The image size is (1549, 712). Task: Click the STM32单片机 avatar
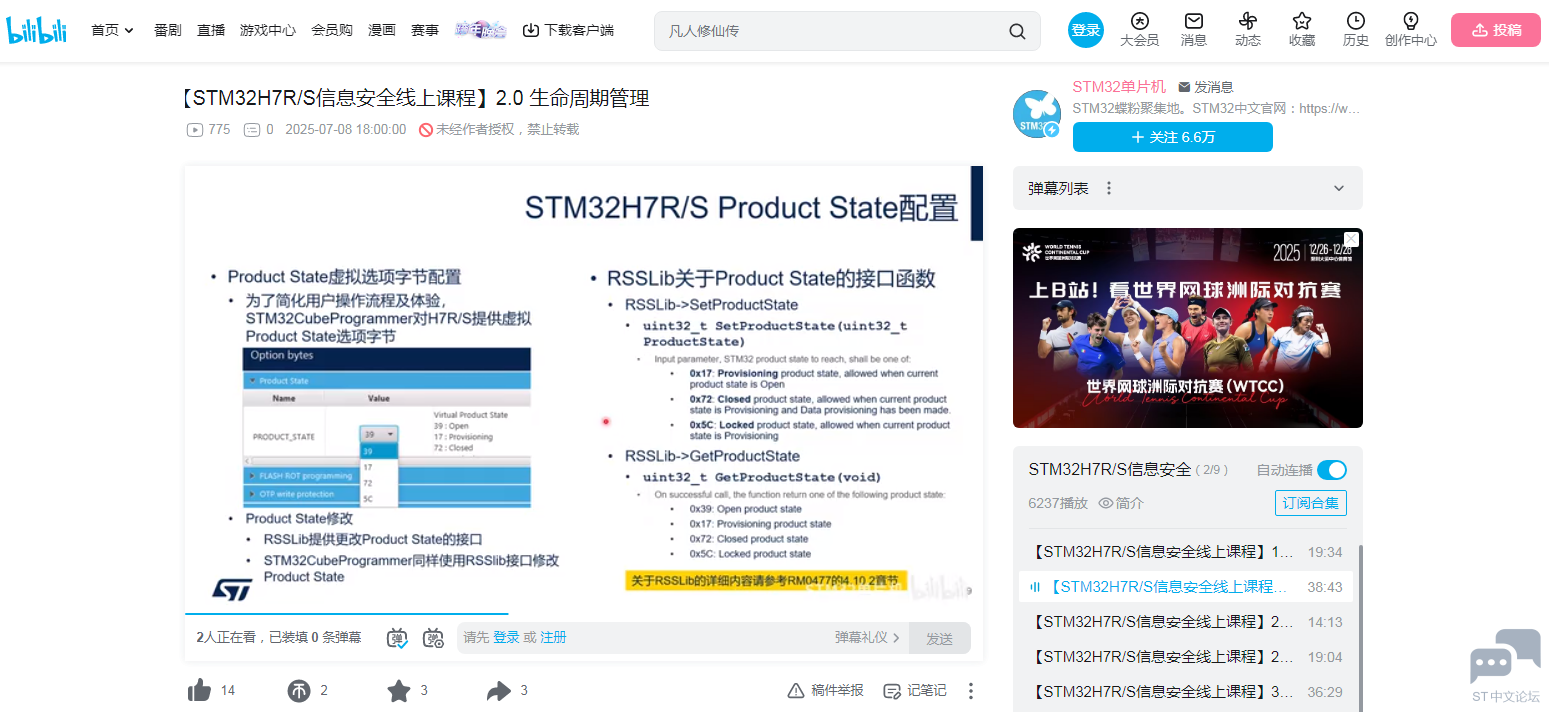1037,114
